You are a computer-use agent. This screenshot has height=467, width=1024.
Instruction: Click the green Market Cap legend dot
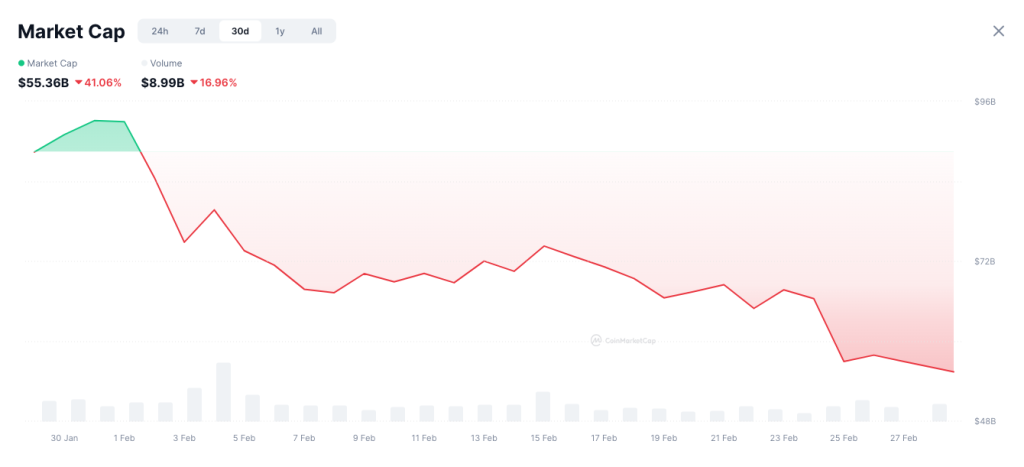(x=22, y=63)
